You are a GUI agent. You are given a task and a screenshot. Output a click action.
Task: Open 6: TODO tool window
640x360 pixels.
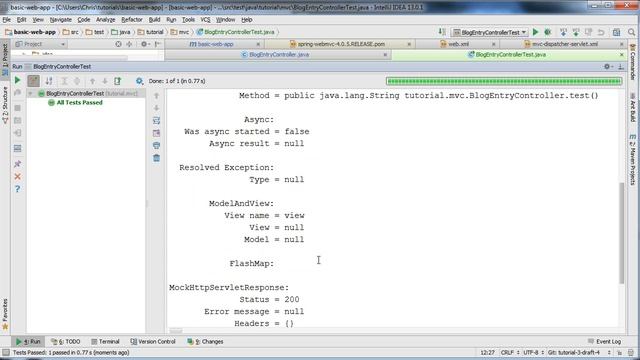[66, 342]
